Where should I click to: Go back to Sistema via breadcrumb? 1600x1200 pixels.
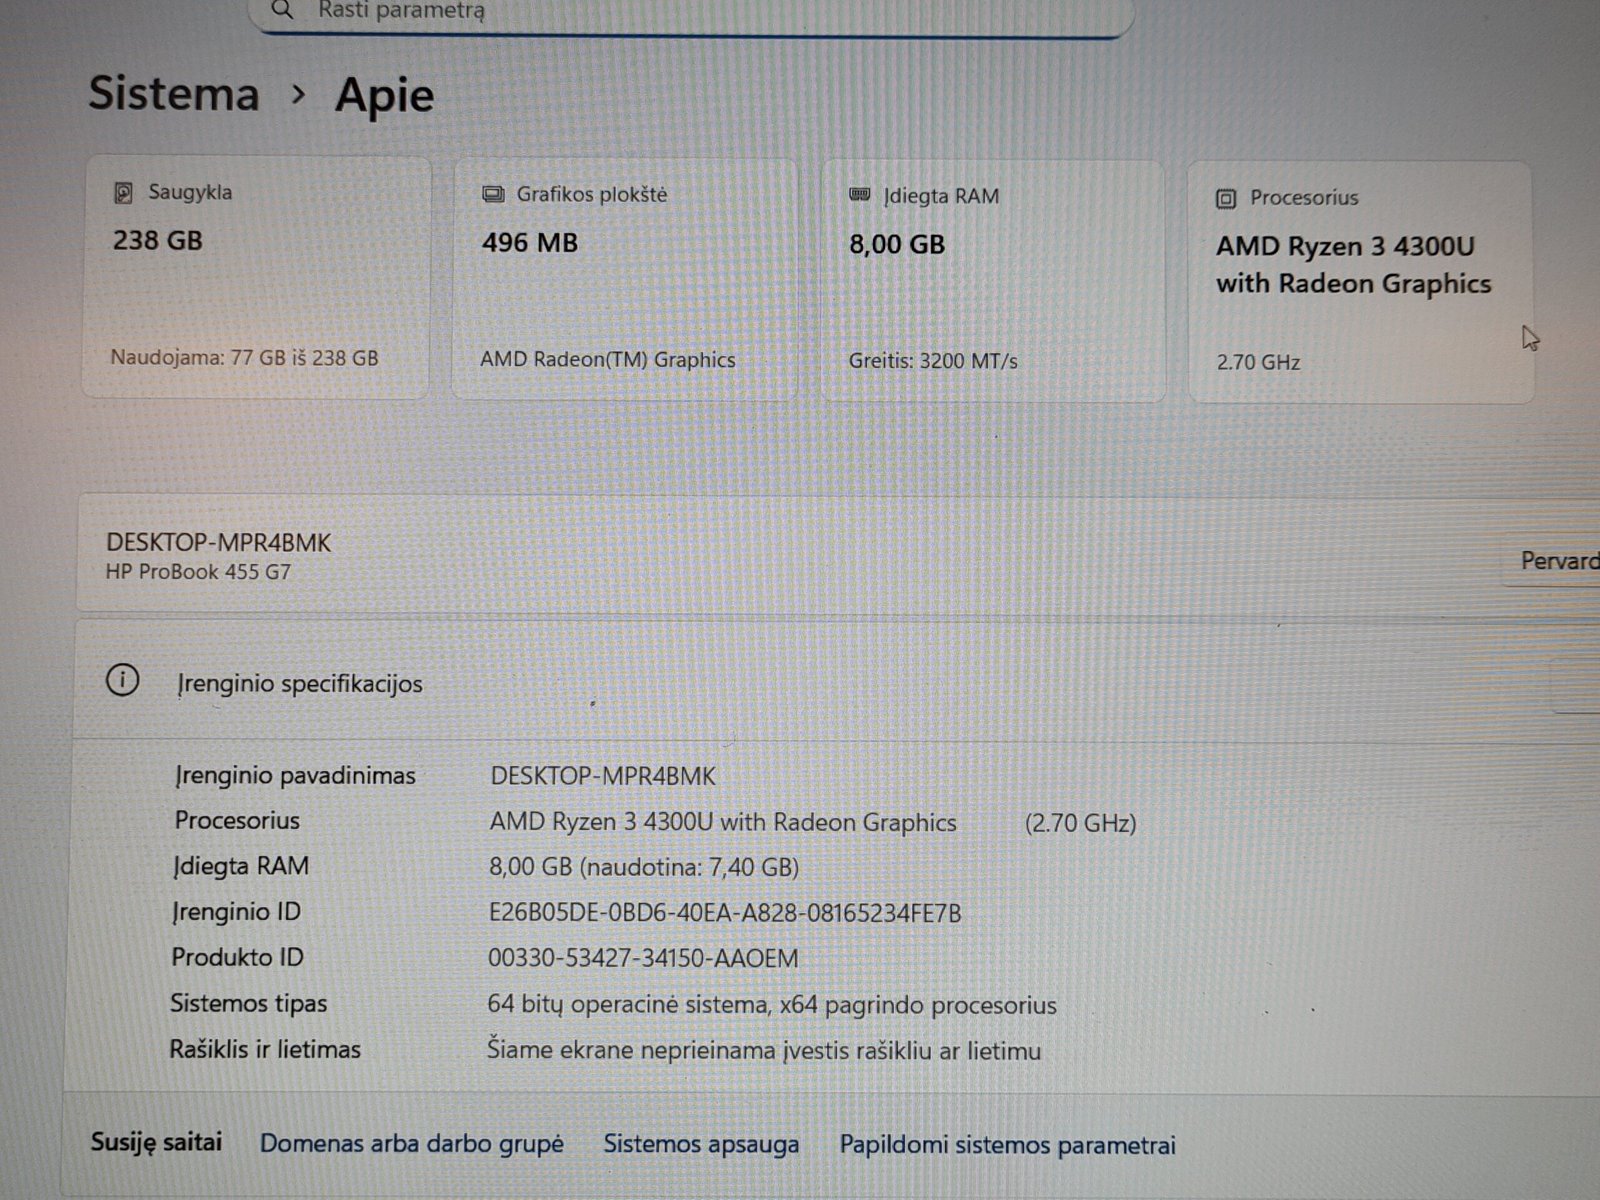pos(174,93)
